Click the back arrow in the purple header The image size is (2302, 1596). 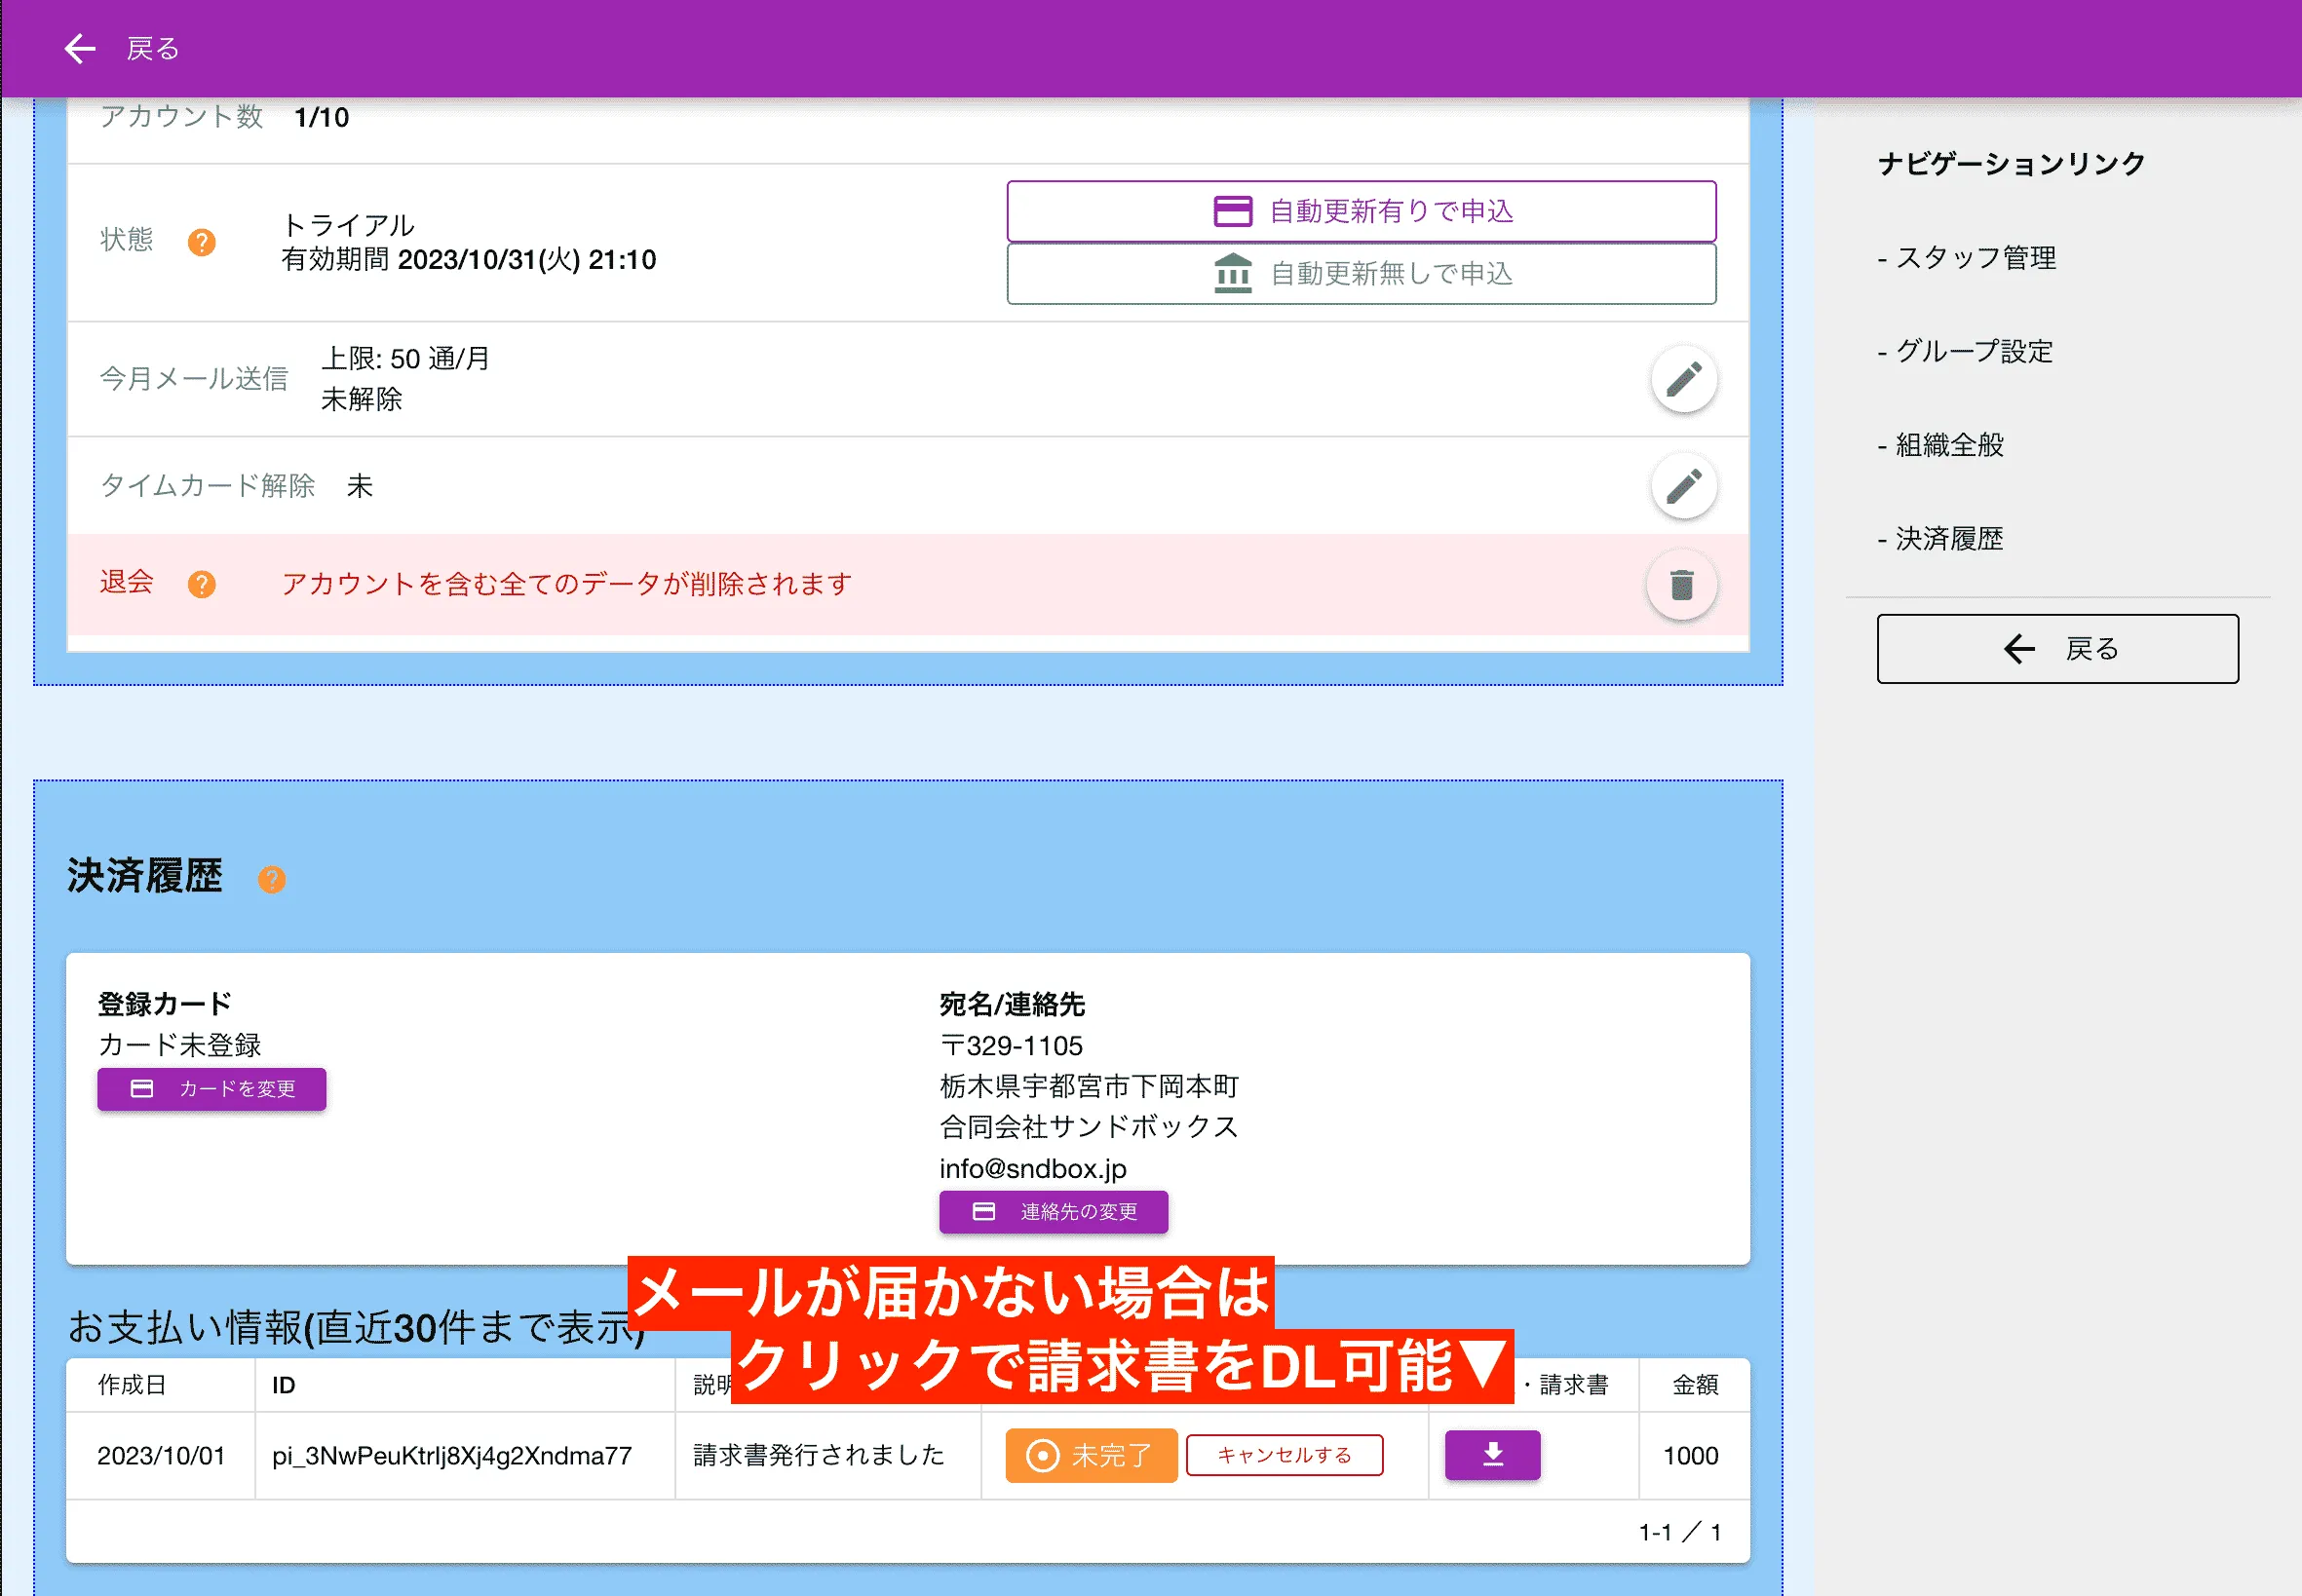tap(78, 48)
